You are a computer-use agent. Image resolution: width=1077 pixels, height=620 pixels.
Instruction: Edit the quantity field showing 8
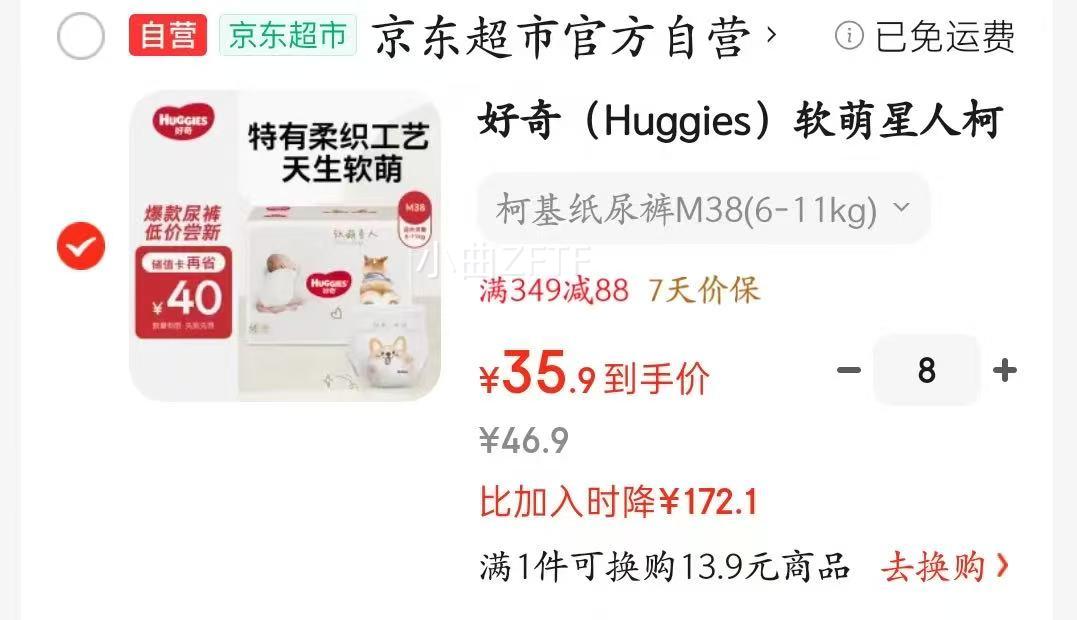pos(927,370)
